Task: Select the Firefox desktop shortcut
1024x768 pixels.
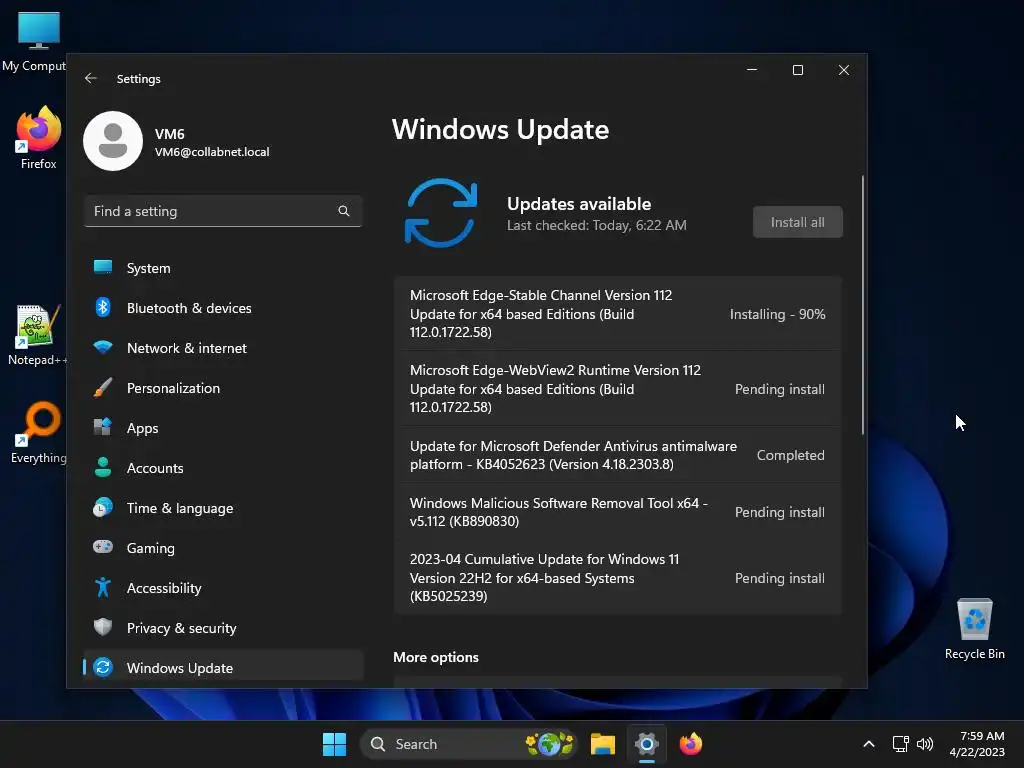Action: coord(38,138)
